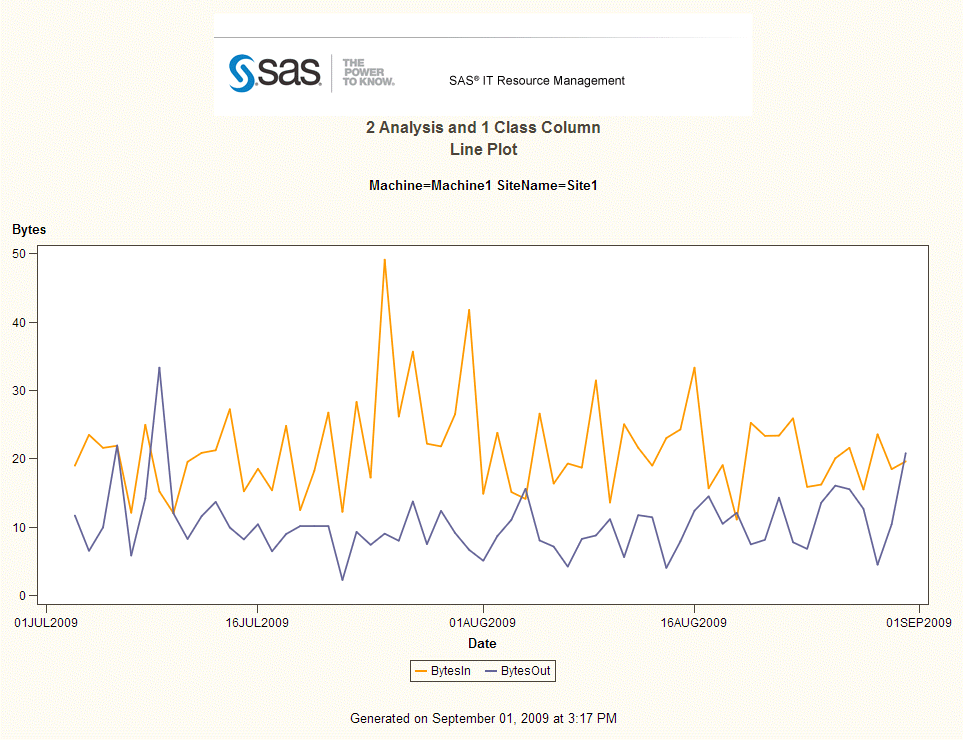Click the 50 tick on the Bytes axis

click(x=19, y=254)
